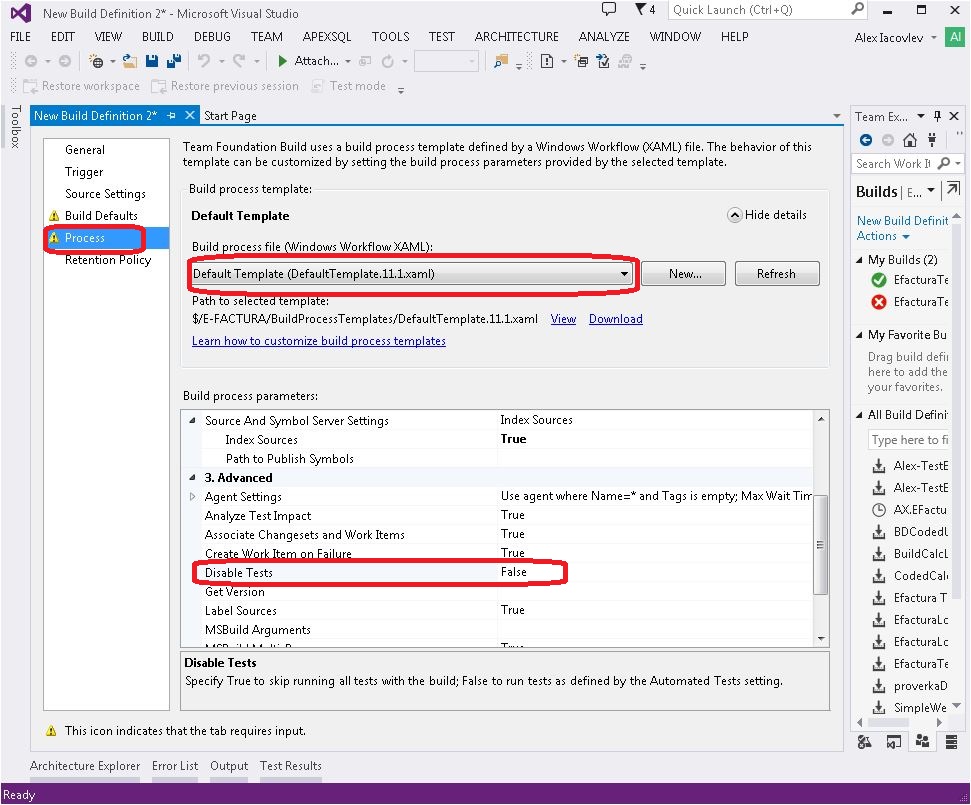Click the Open File folder icon
Image resolution: width=971 pixels, height=805 pixels.
[x=129, y=61]
